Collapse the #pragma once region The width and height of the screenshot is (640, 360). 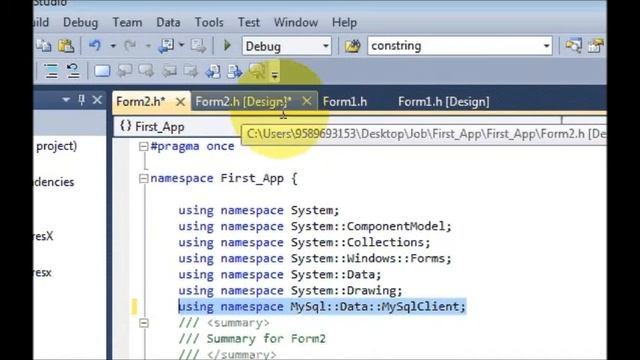(143, 146)
